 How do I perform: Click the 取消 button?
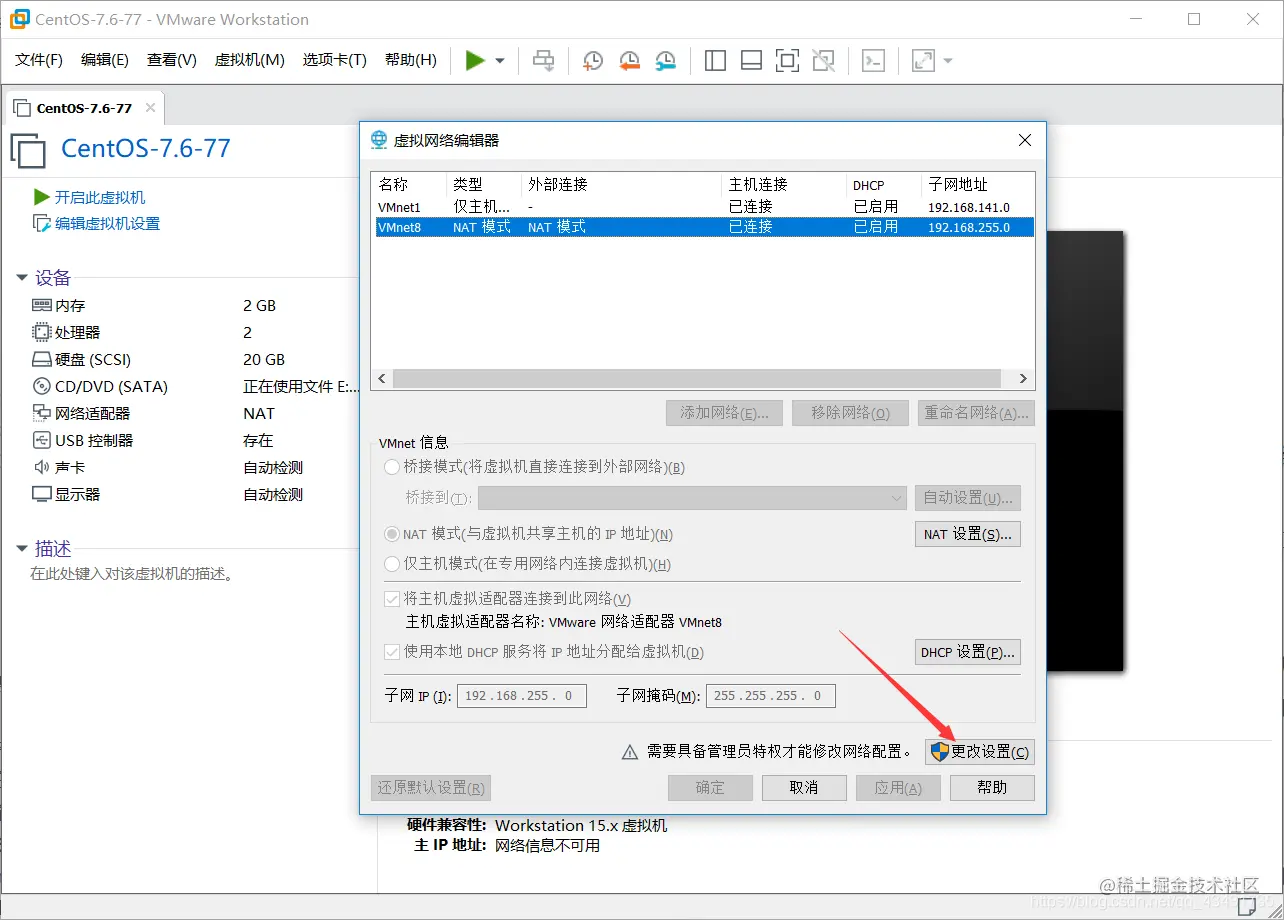click(x=804, y=787)
